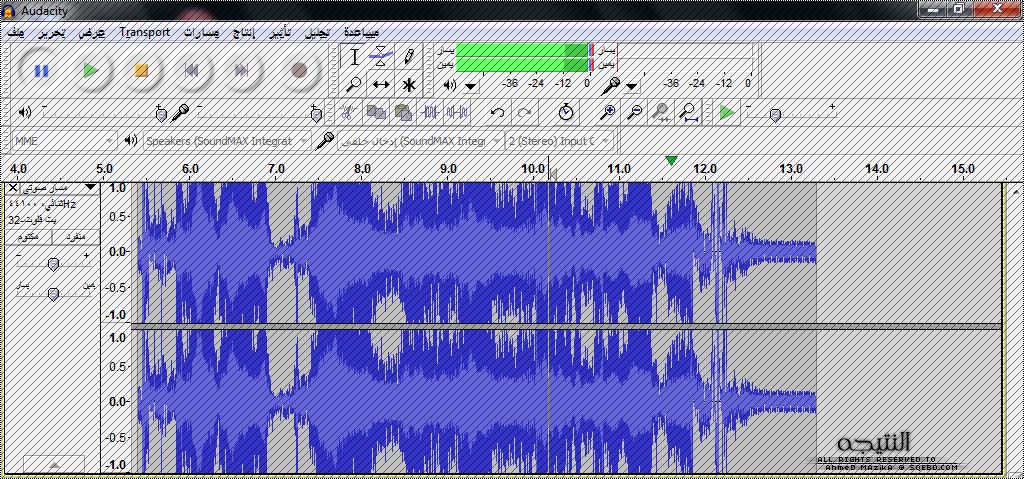1024x479 pixels.
Task: Toggle the track Mute button (مكتوم)
Action: coord(29,236)
